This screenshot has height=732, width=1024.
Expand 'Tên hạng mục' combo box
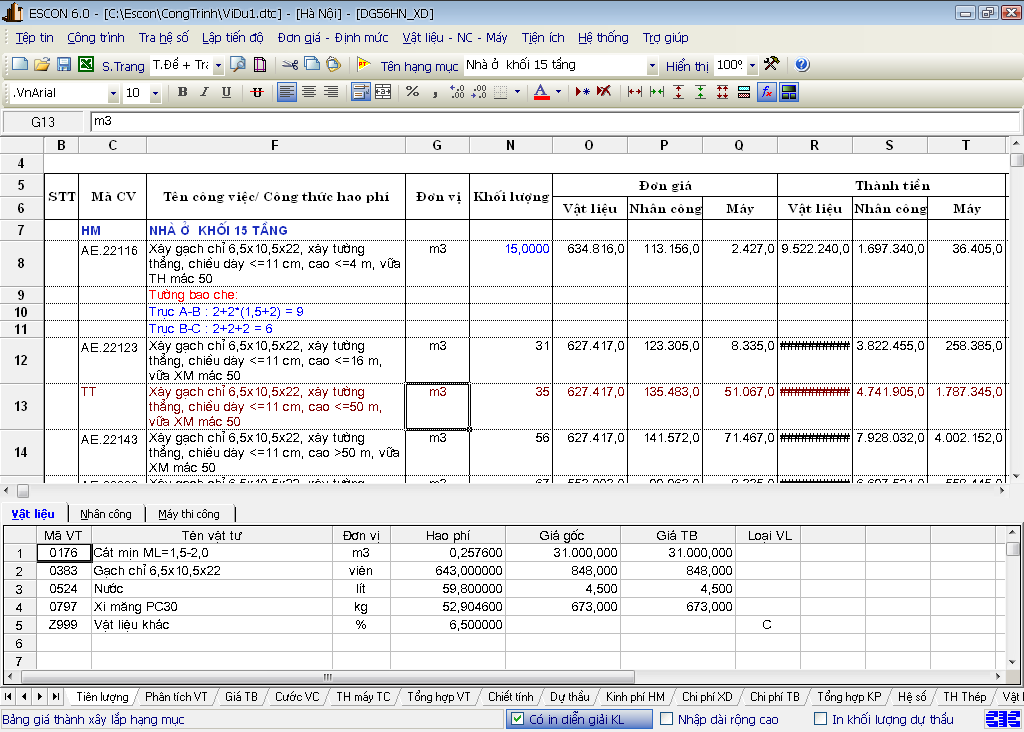coord(652,66)
